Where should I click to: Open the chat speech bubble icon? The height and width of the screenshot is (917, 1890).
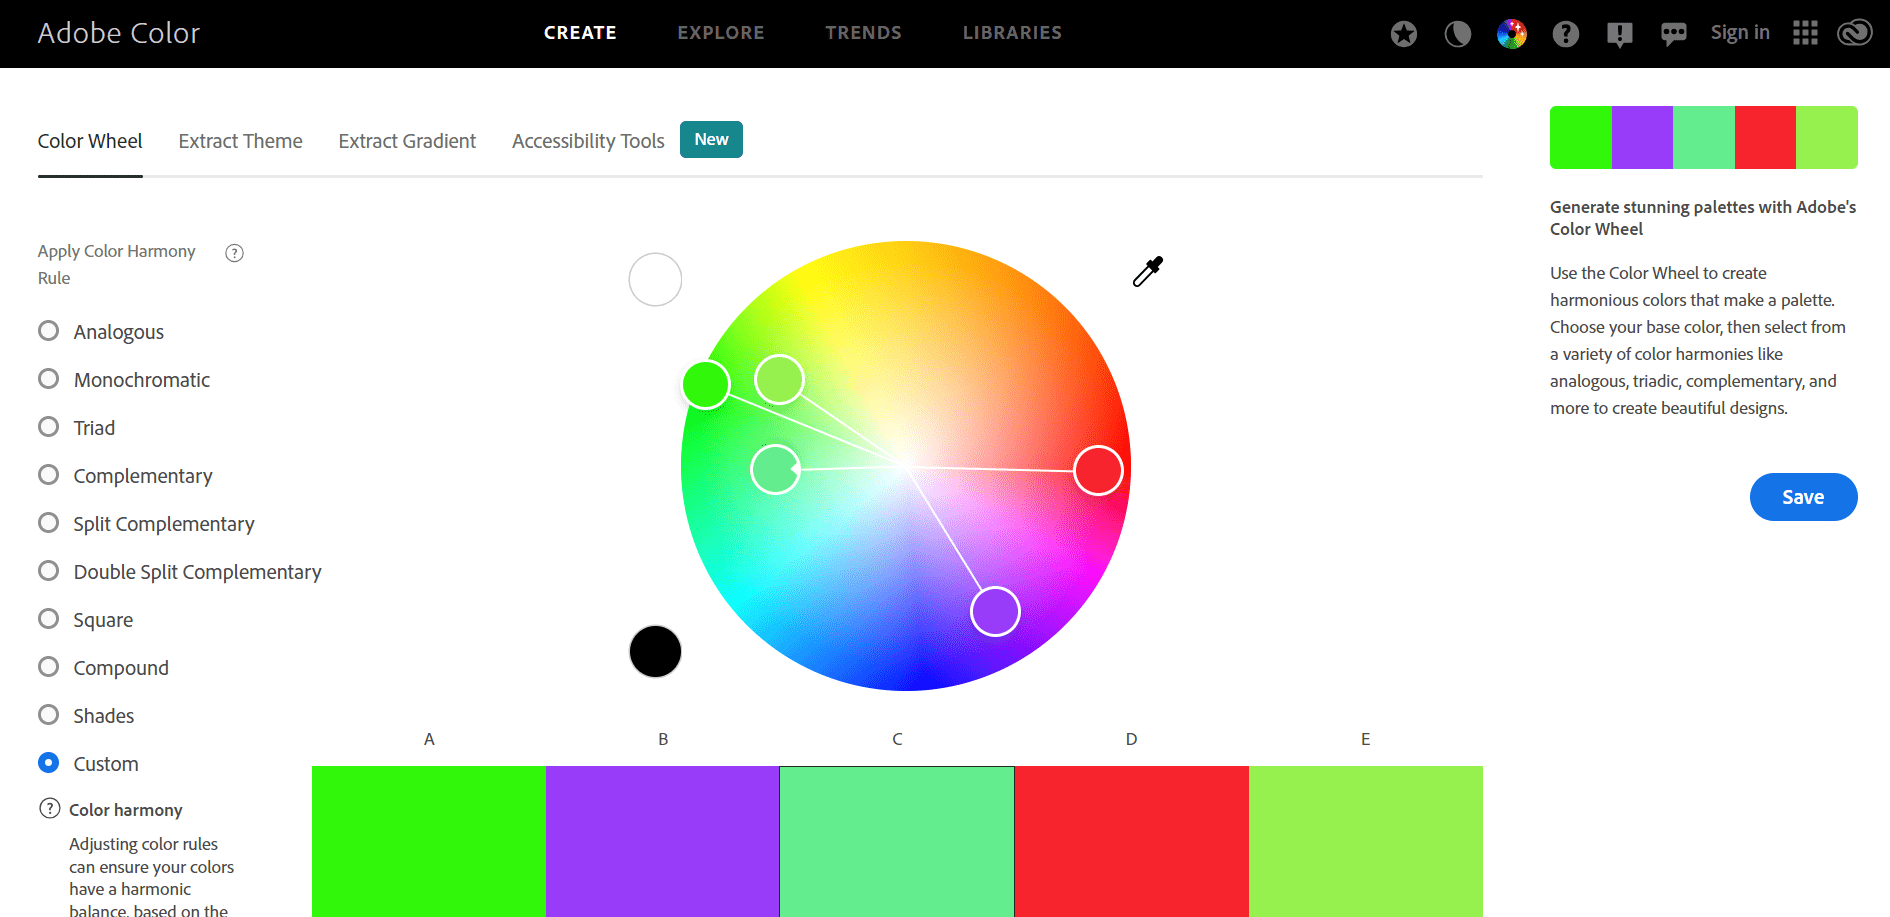(x=1674, y=34)
